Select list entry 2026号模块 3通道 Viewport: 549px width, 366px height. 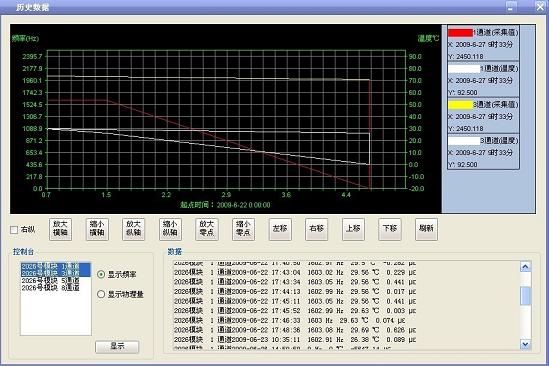tap(55, 273)
